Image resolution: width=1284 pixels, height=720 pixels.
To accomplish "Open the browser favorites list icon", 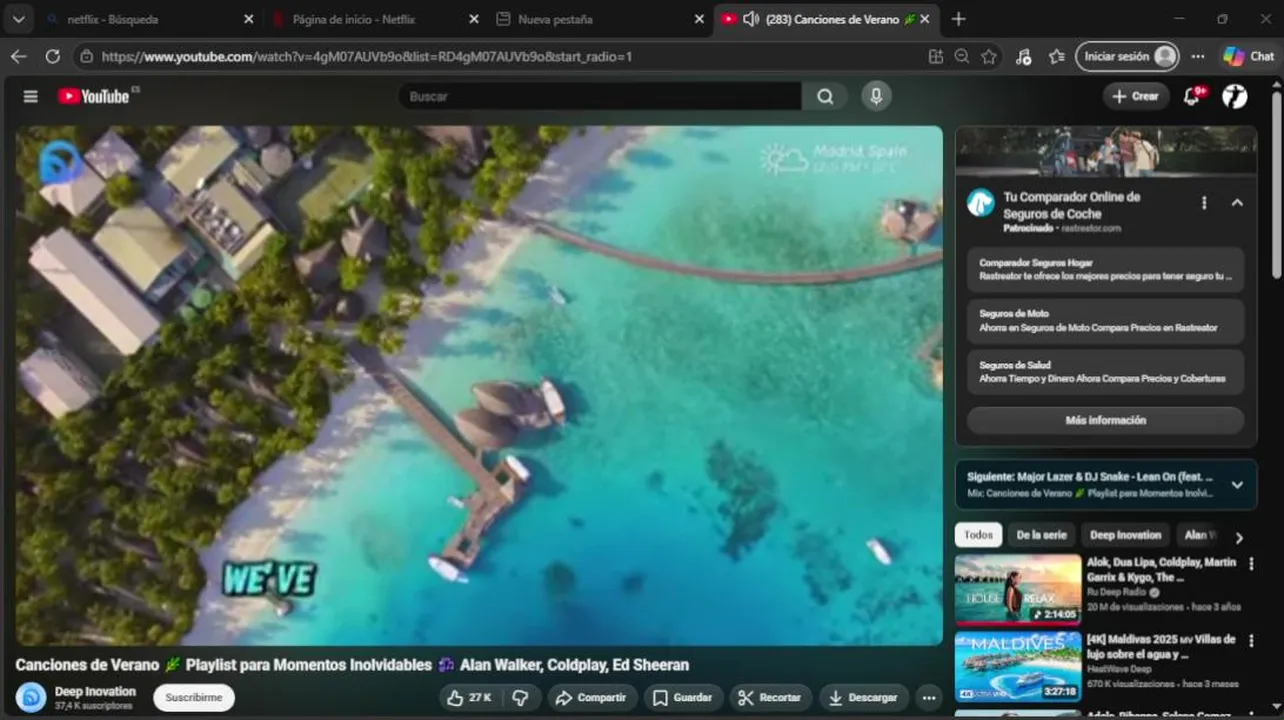I will coord(1057,57).
